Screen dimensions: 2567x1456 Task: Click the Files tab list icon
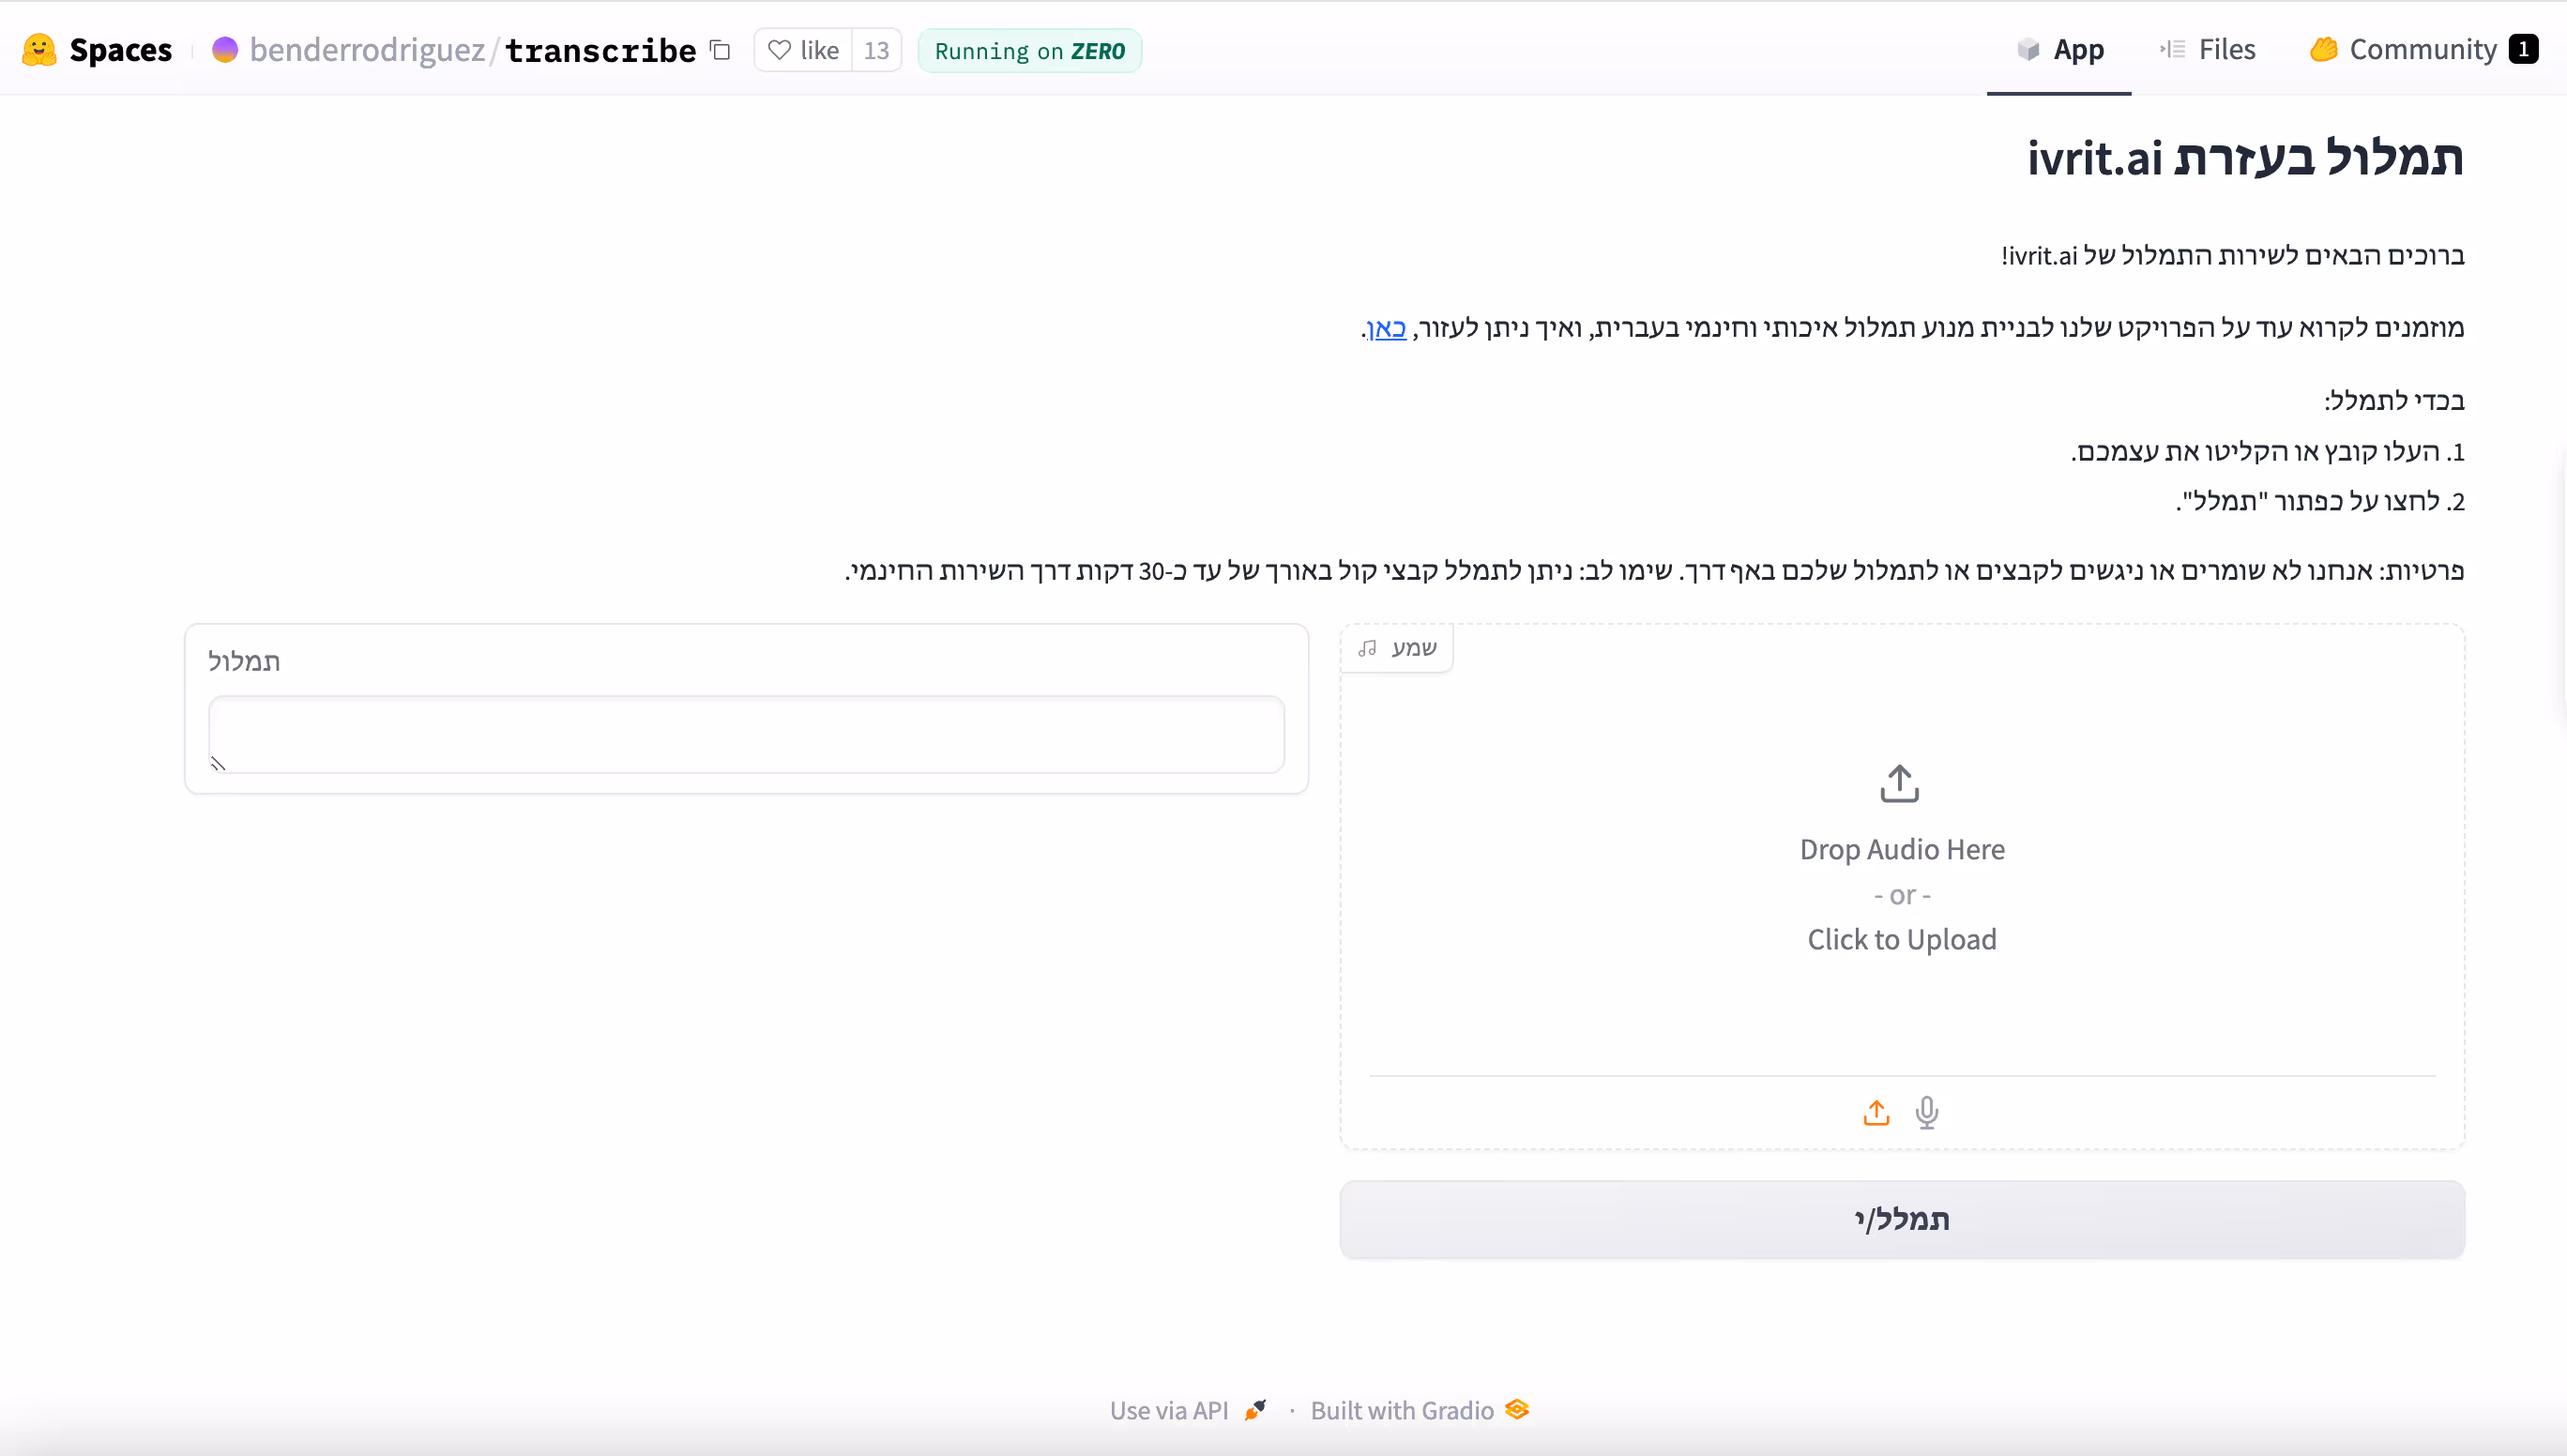2172,49
